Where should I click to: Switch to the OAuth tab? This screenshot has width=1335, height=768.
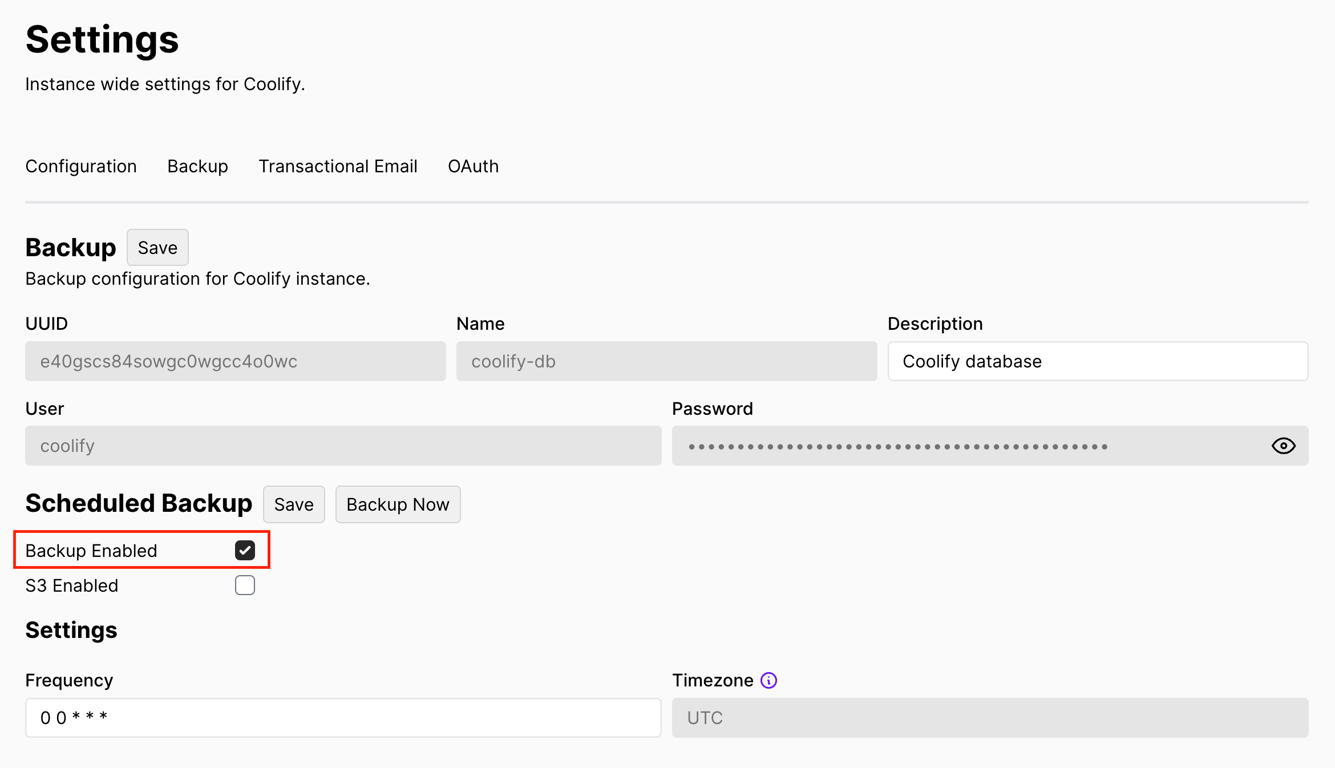pos(473,166)
